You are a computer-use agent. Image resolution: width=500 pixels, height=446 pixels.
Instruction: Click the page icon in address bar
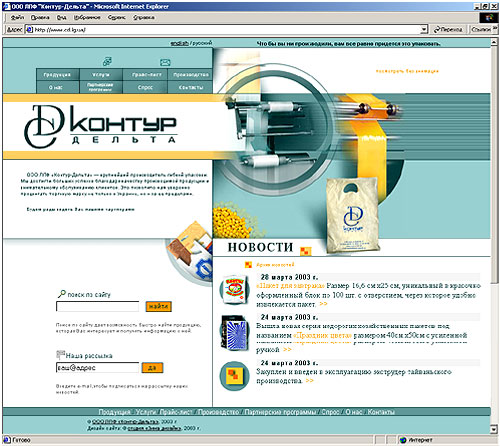(29, 30)
